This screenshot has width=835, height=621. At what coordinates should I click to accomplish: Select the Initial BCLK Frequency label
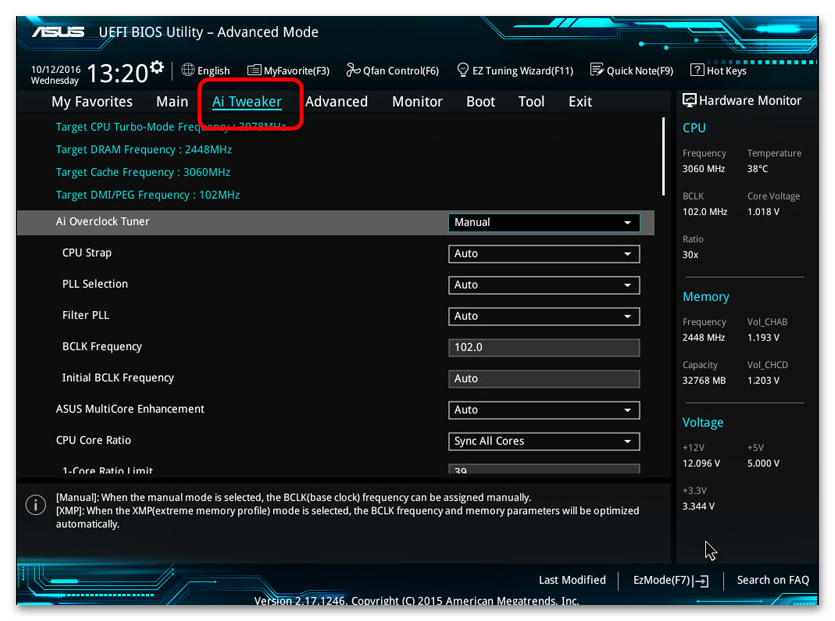[x=118, y=378]
